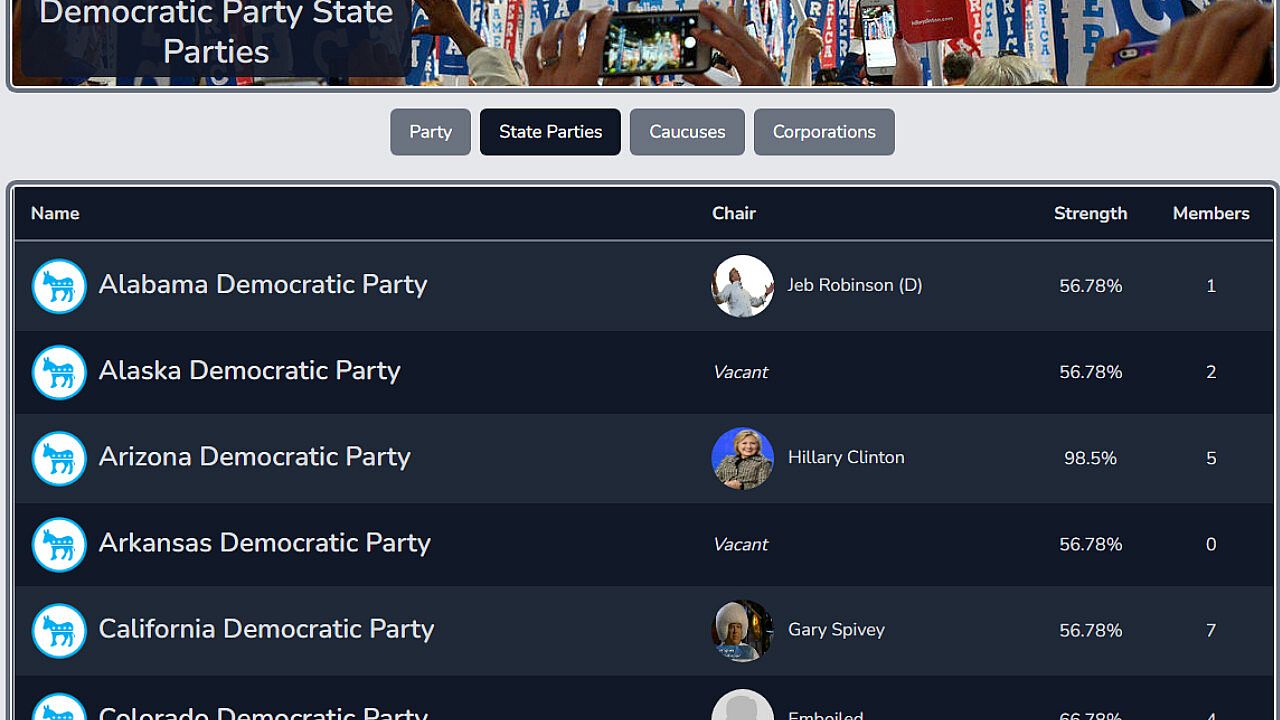Go to the Caucuses tab
The height and width of the screenshot is (720, 1280).
click(x=687, y=132)
